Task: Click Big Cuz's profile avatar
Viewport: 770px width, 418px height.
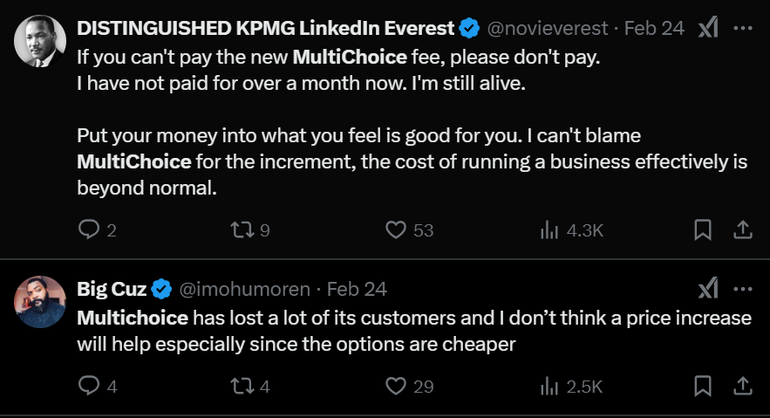Action: click(40, 299)
